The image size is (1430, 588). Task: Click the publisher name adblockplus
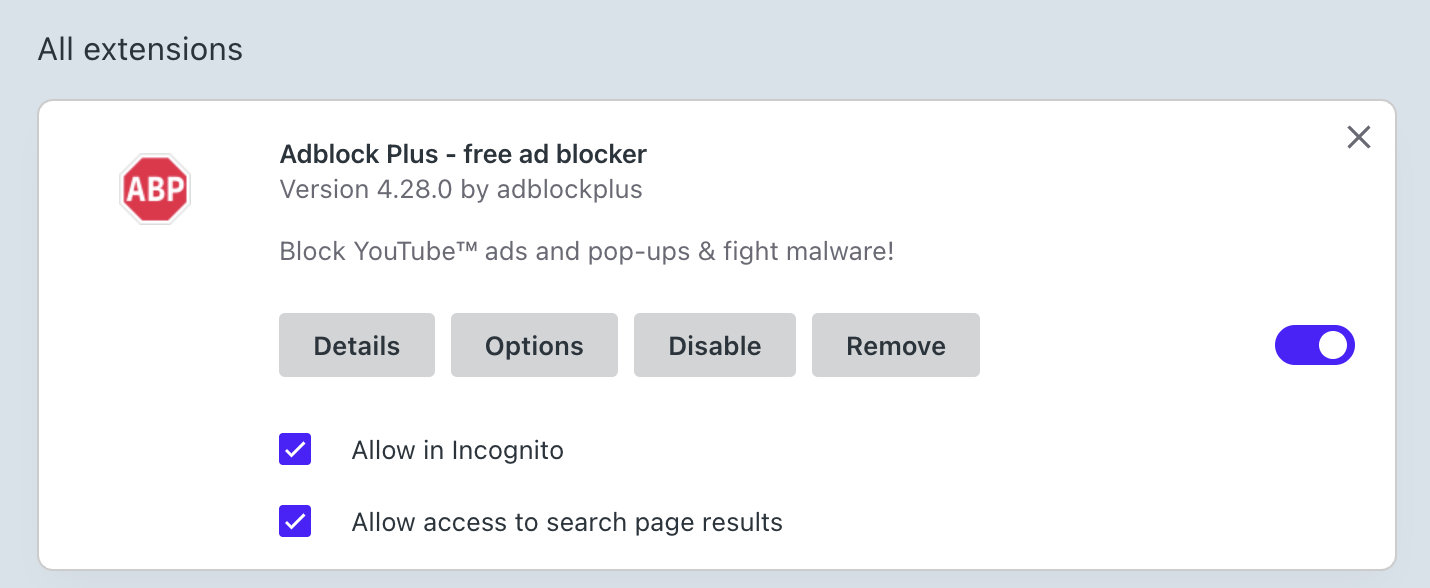569,189
